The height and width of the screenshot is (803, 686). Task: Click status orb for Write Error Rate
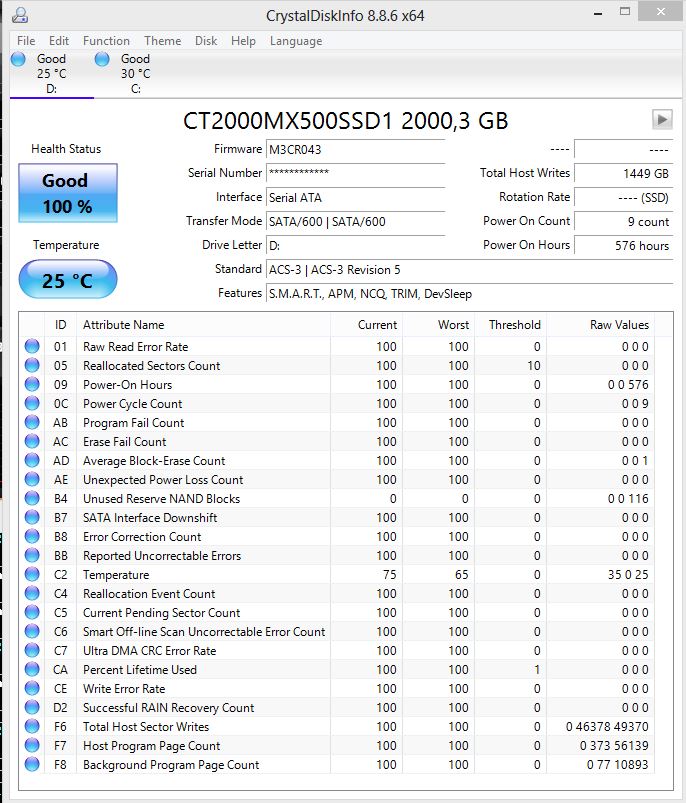32,688
